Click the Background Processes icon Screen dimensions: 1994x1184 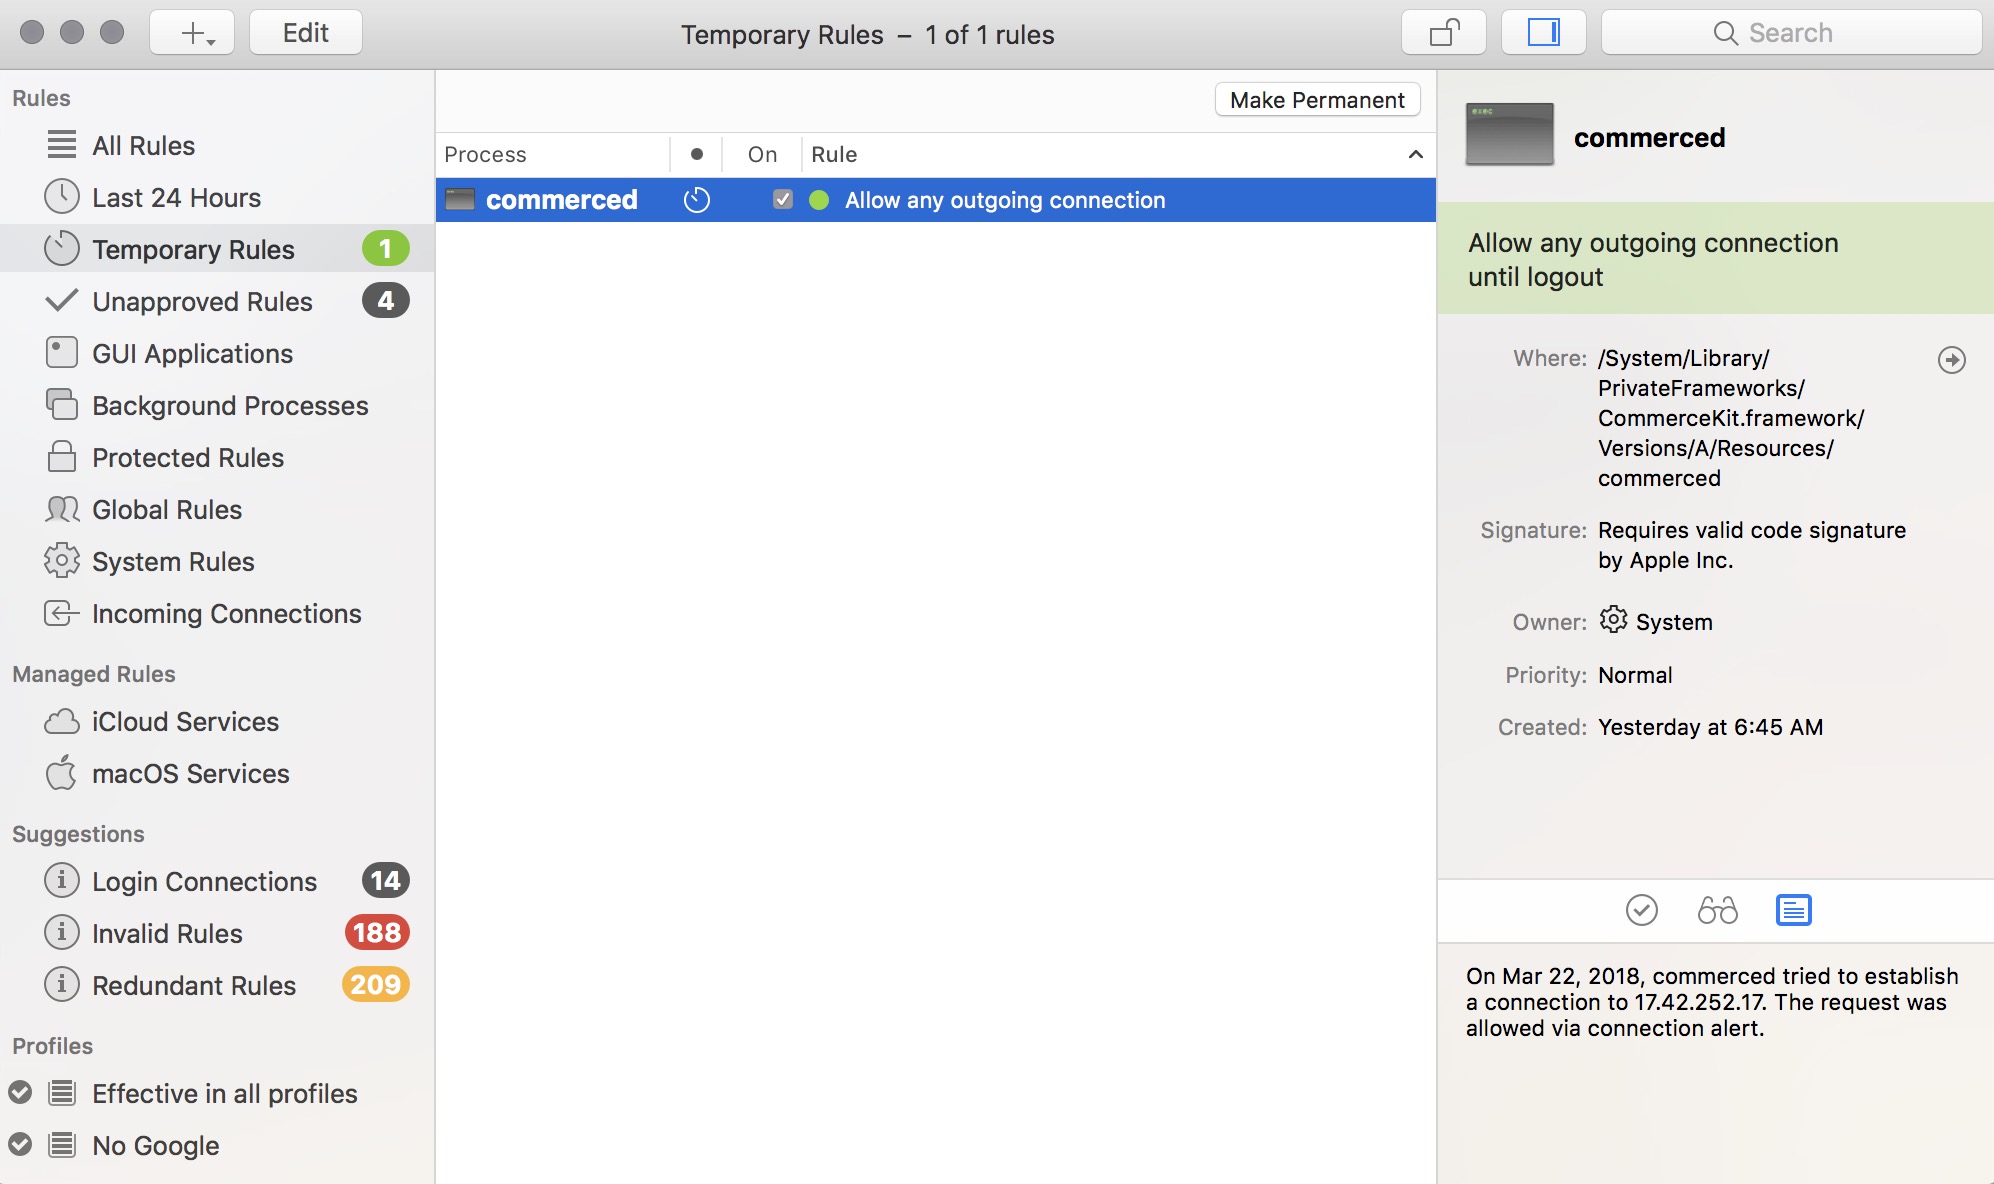click(x=62, y=405)
